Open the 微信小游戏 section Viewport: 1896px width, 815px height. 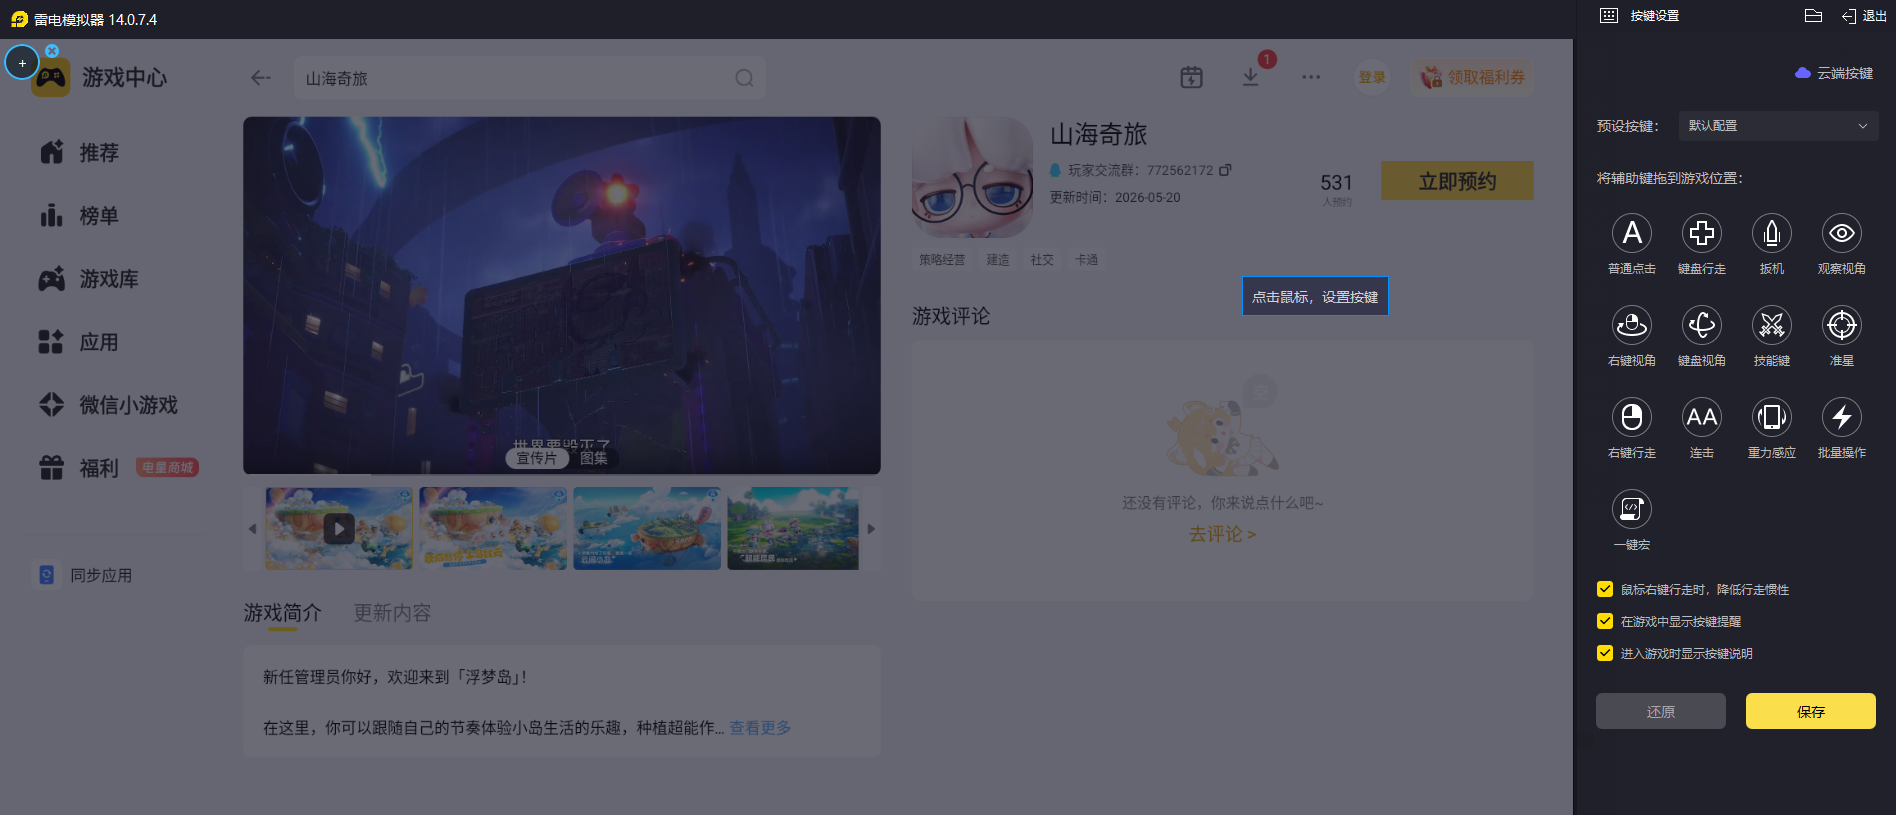coord(108,405)
